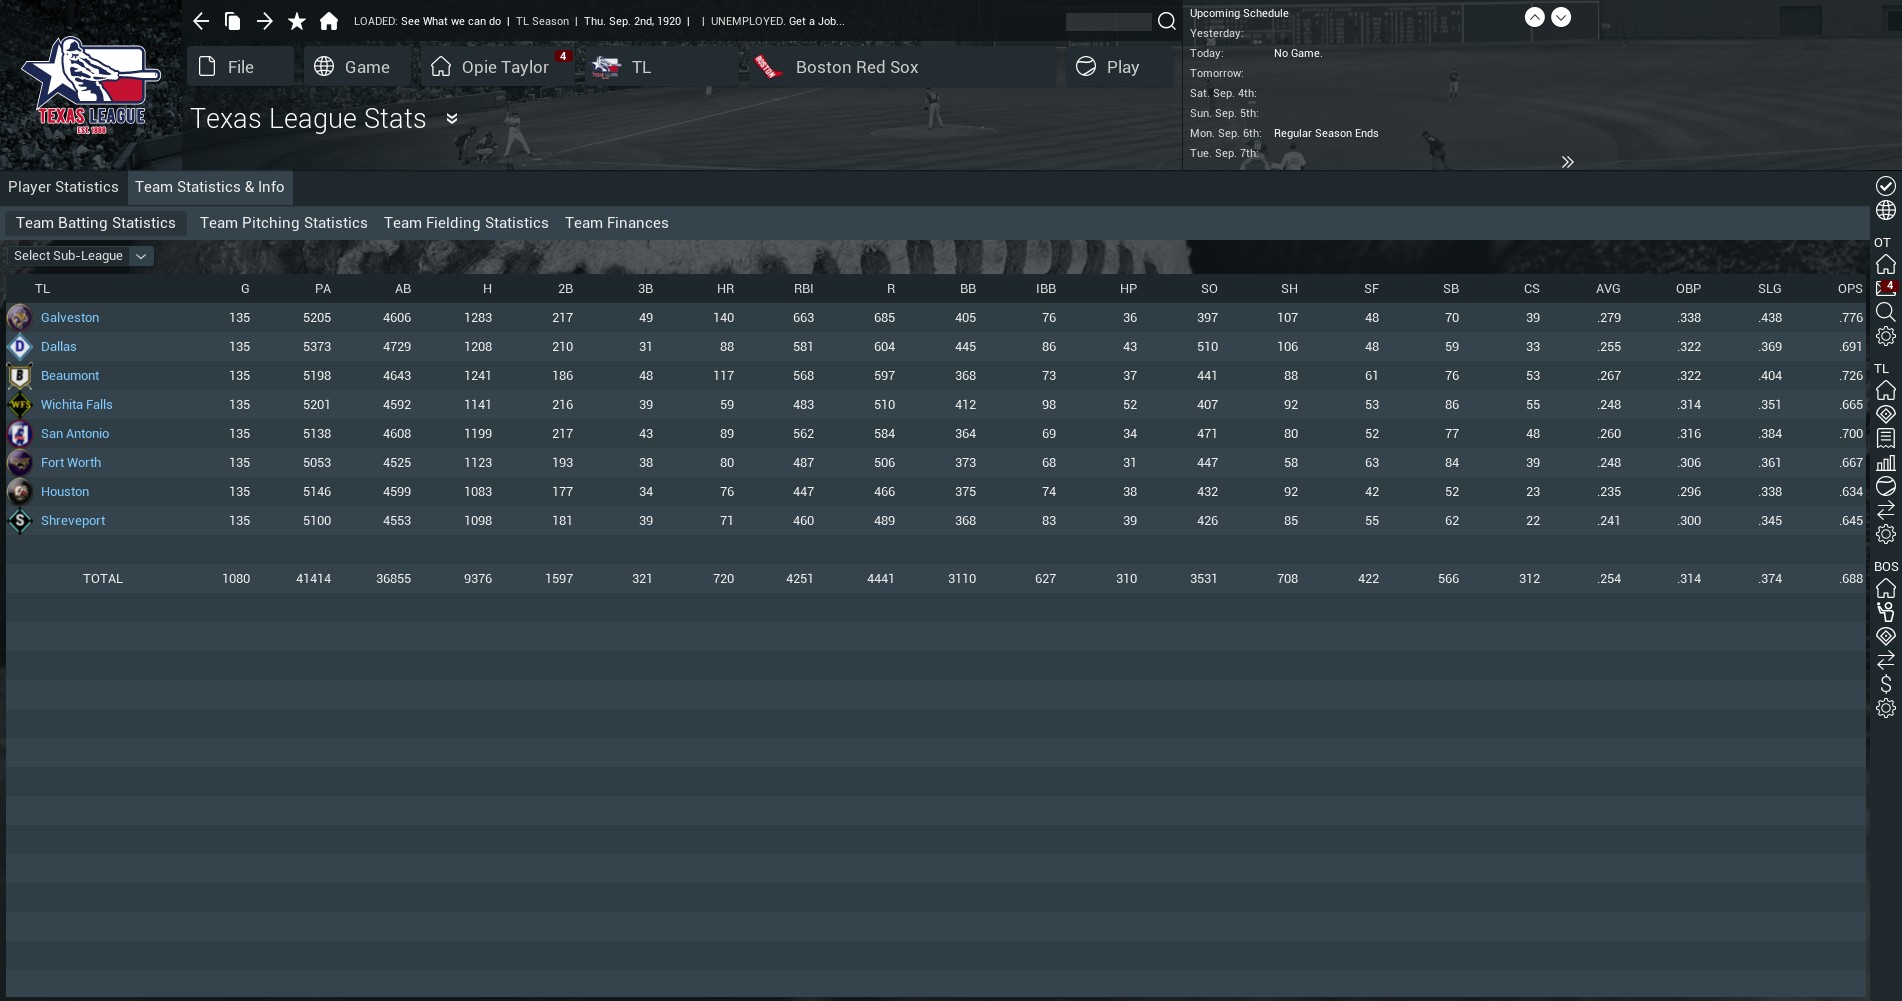Click the globe icon in right sidebar

point(1885,210)
